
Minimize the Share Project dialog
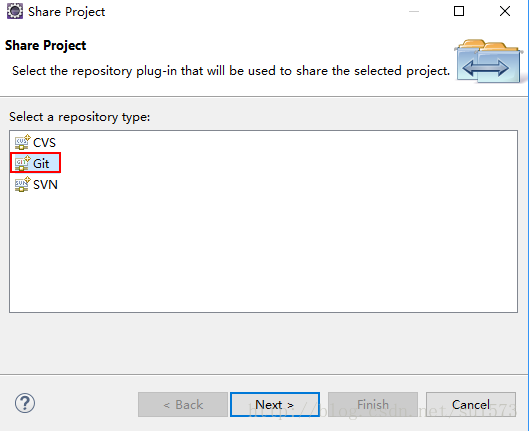click(x=414, y=11)
